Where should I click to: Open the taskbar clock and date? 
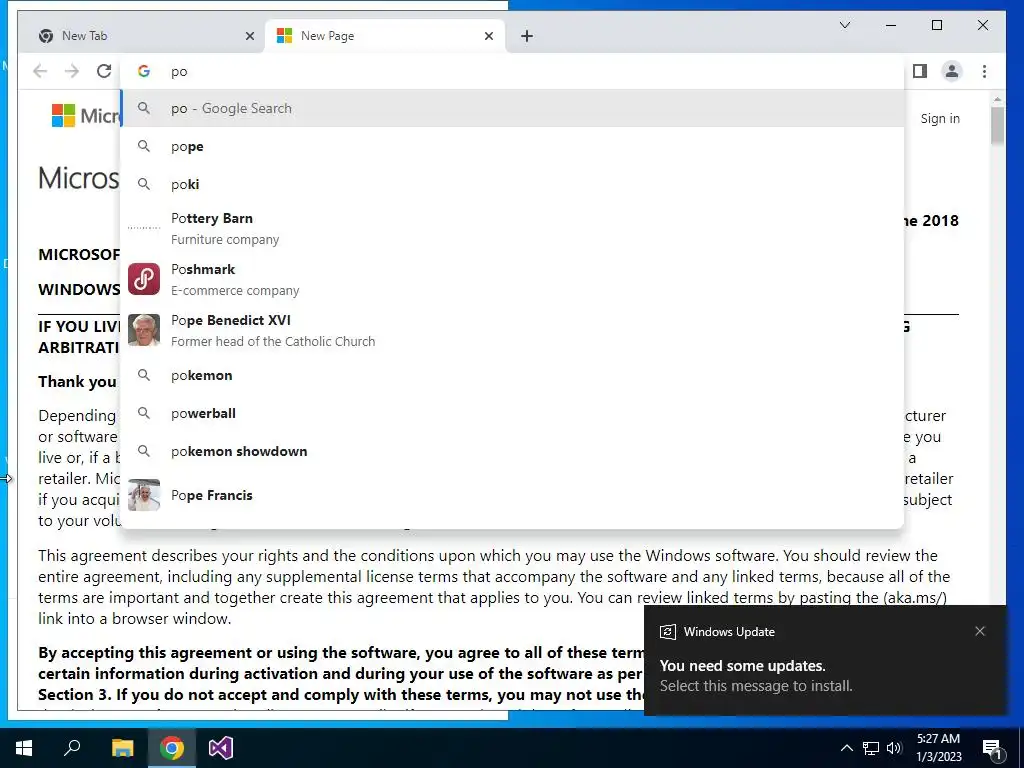938,748
